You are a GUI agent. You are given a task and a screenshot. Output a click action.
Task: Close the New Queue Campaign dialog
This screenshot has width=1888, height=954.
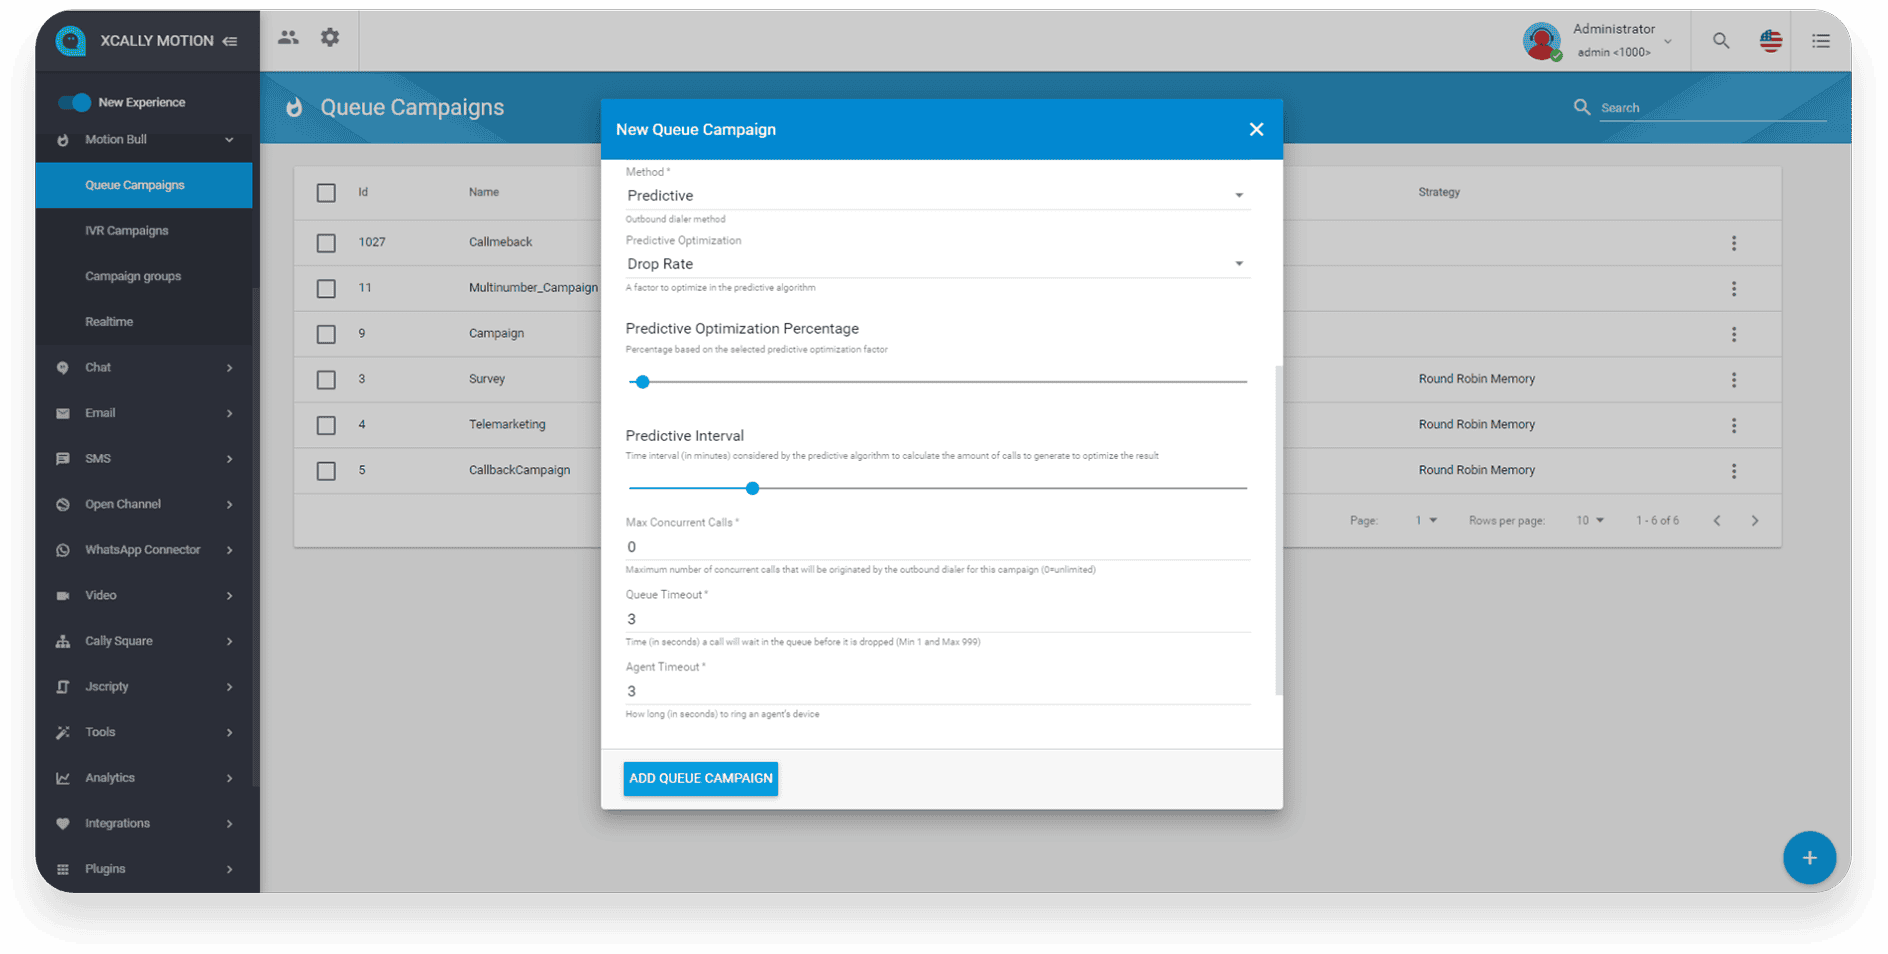pyautogui.click(x=1257, y=129)
